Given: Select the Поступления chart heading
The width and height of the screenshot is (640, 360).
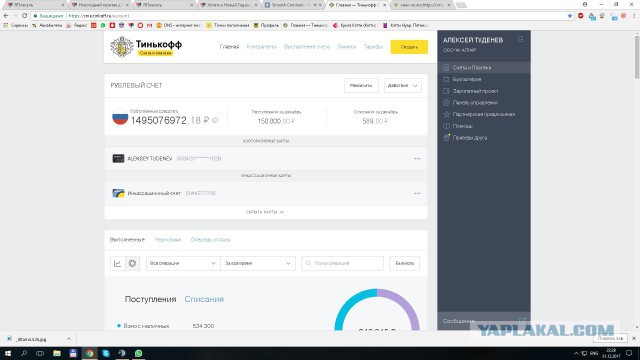Looking at the screenshot, I should click(150, 299).
